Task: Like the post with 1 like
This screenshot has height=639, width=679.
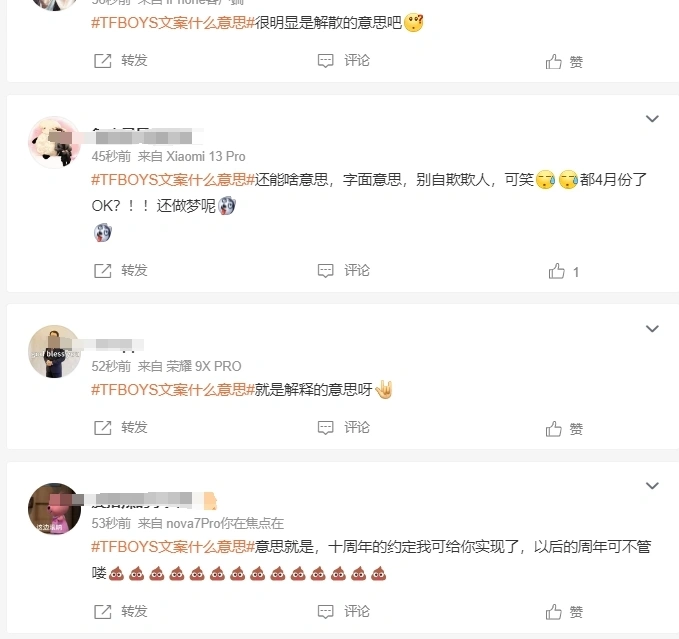Action: pyautogui.click(x=563, y=271)
